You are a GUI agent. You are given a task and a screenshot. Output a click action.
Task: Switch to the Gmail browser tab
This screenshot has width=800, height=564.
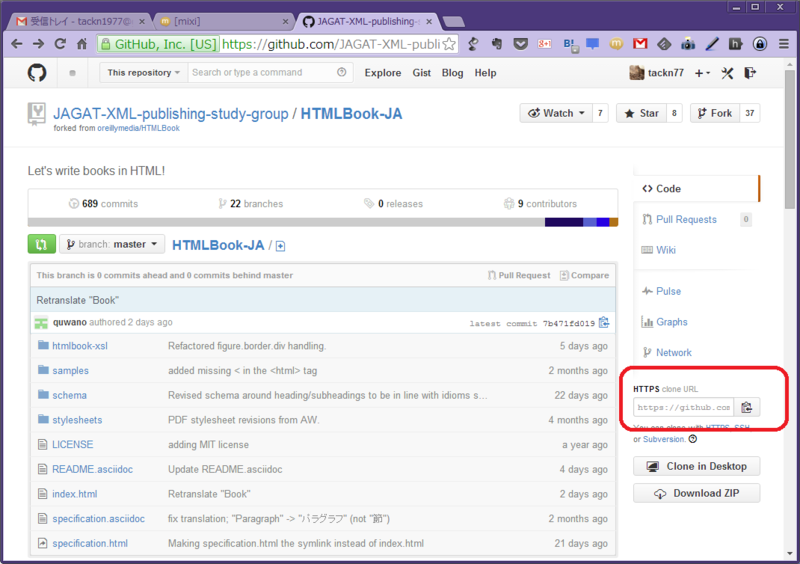point(80,21)
